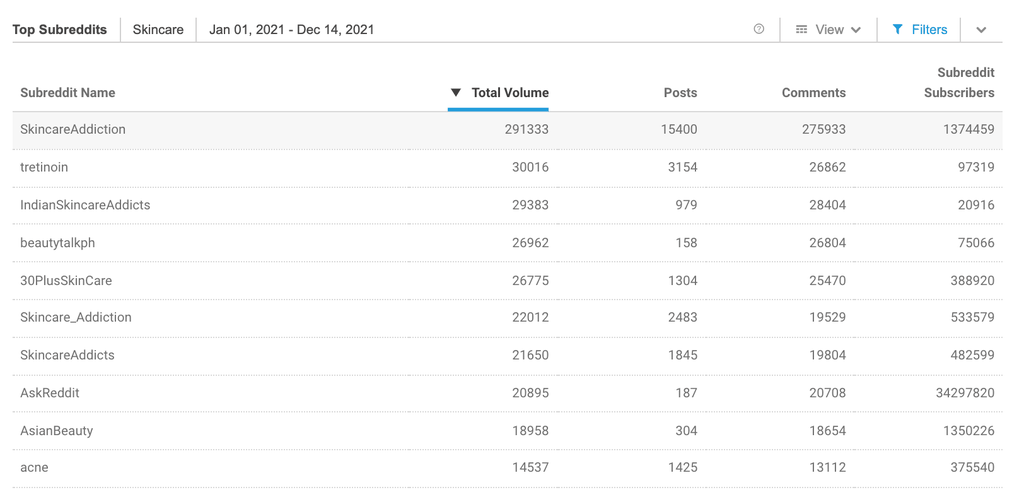
Task: Open the SkincareAddiction subreddit row
Action: (x=73, y=129)
